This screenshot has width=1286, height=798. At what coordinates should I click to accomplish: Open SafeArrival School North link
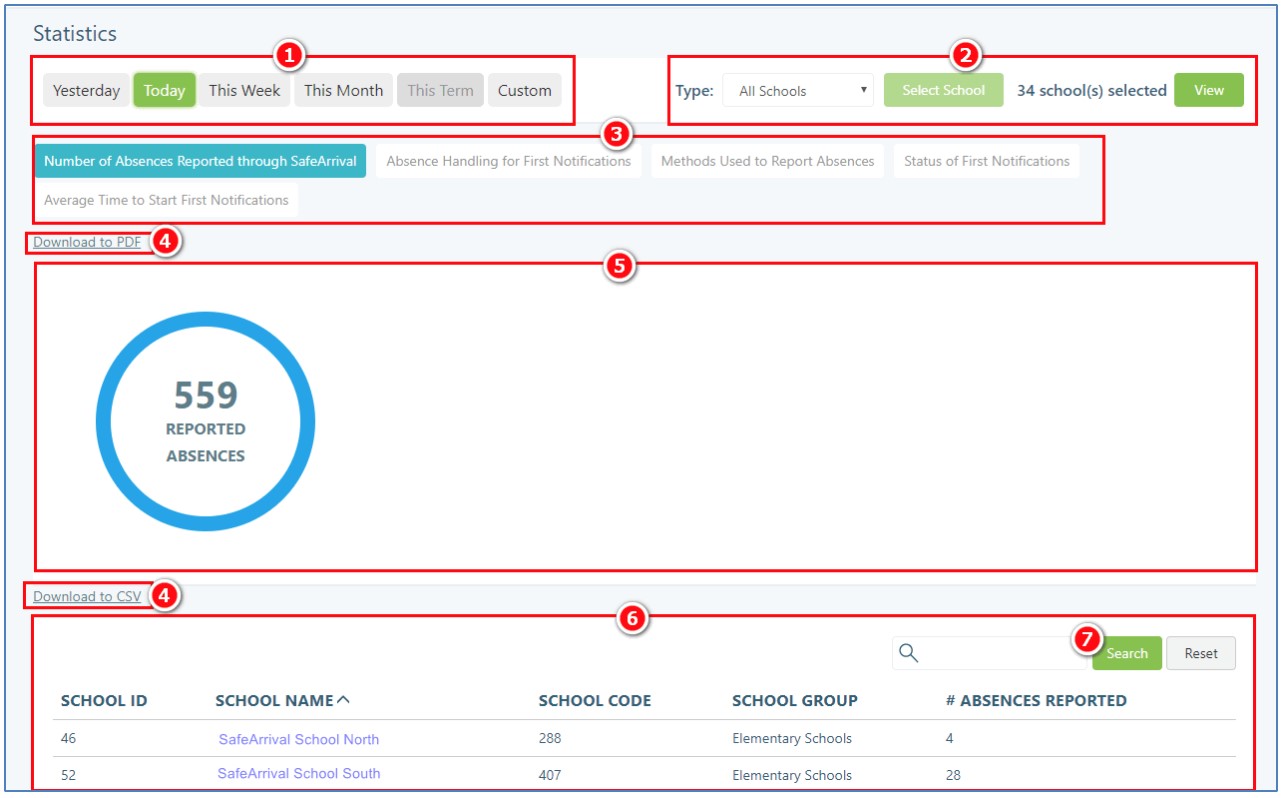click(x=298, y=740)
